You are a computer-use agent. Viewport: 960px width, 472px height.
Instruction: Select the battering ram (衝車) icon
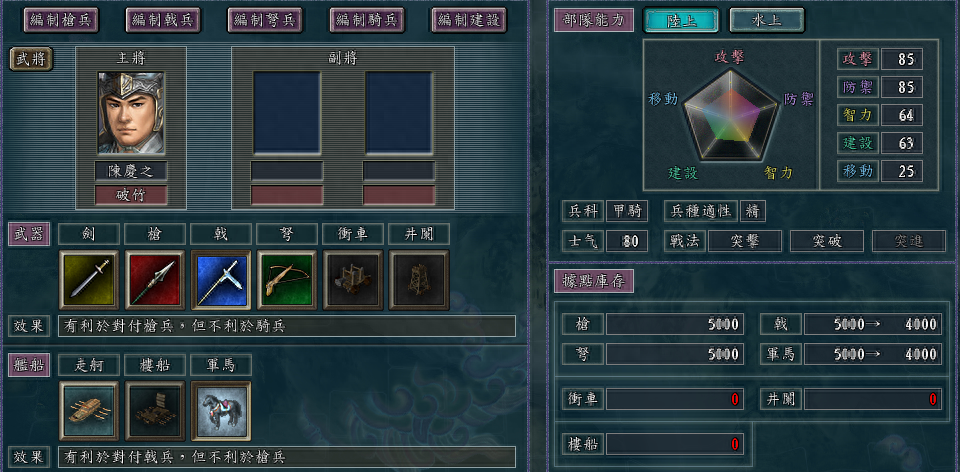[x=353, y=279]
